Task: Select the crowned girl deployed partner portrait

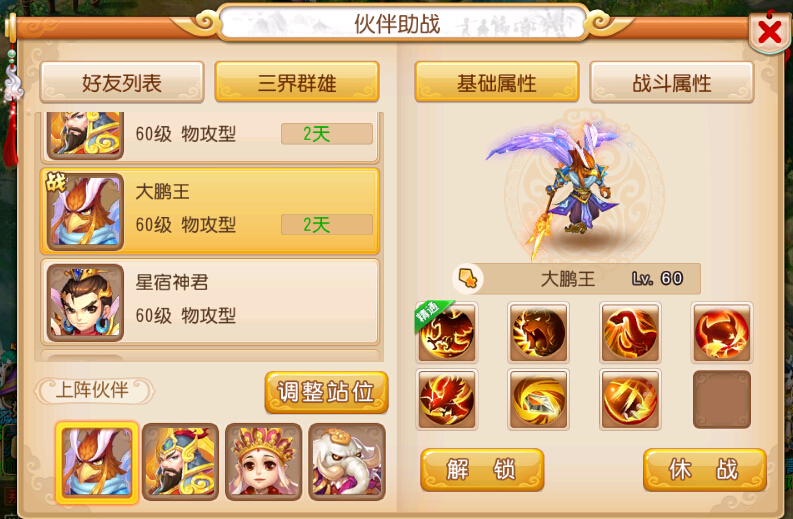Action: 263,462
